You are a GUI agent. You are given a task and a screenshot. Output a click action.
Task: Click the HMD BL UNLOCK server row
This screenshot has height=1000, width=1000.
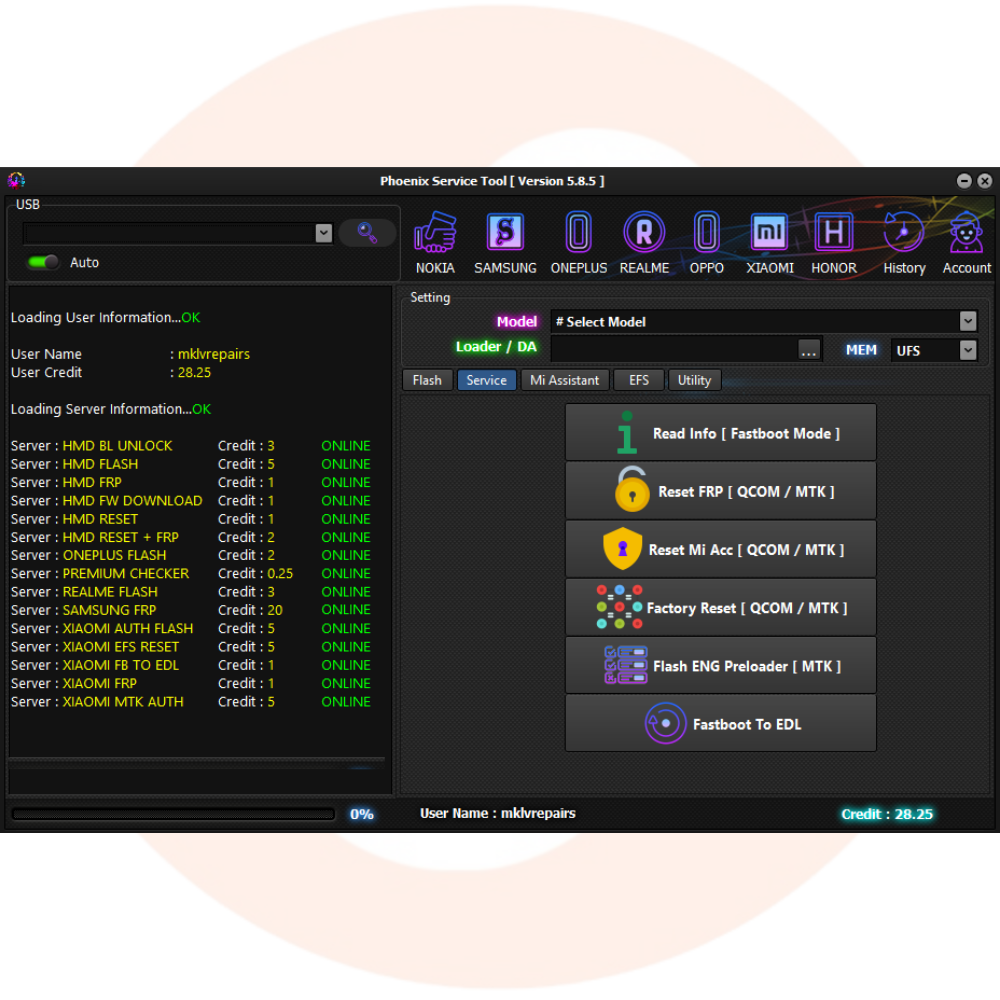tap(191, 446)
